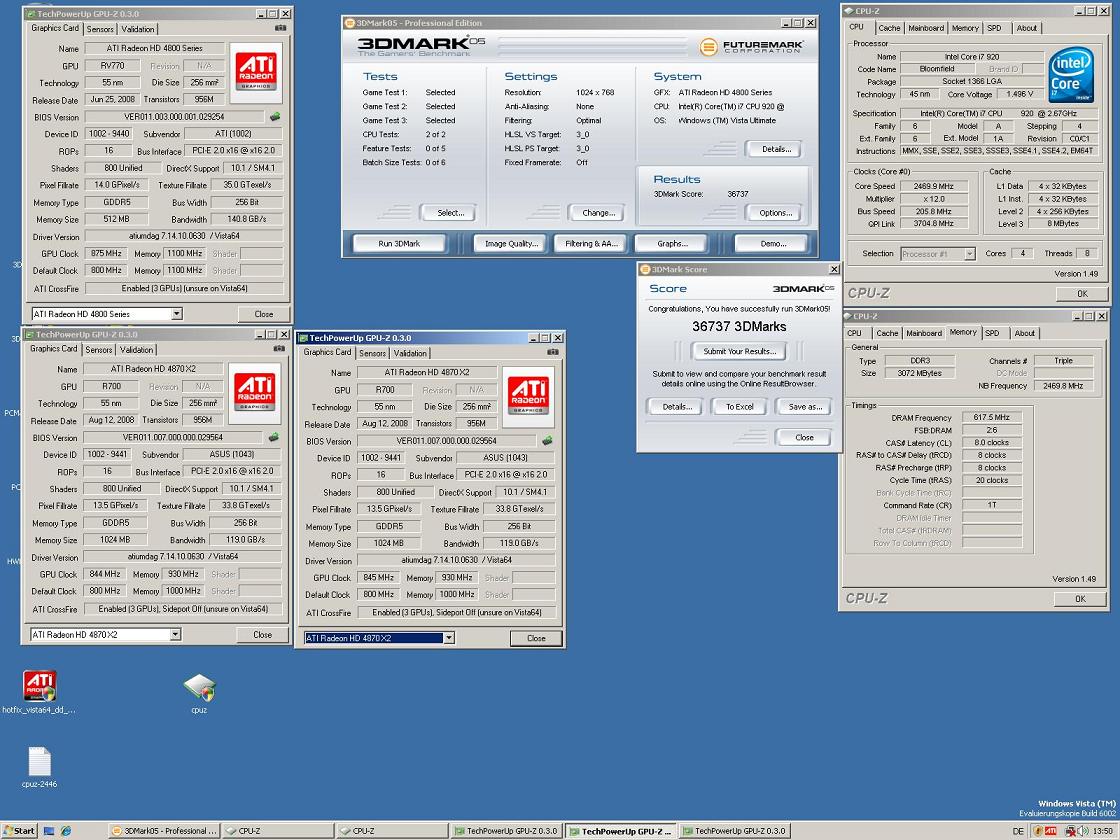Image resolution: width=1120 pixels, height=840 pixels.
Task: Click the network icon in the system tray
Action: [1071, 831]
